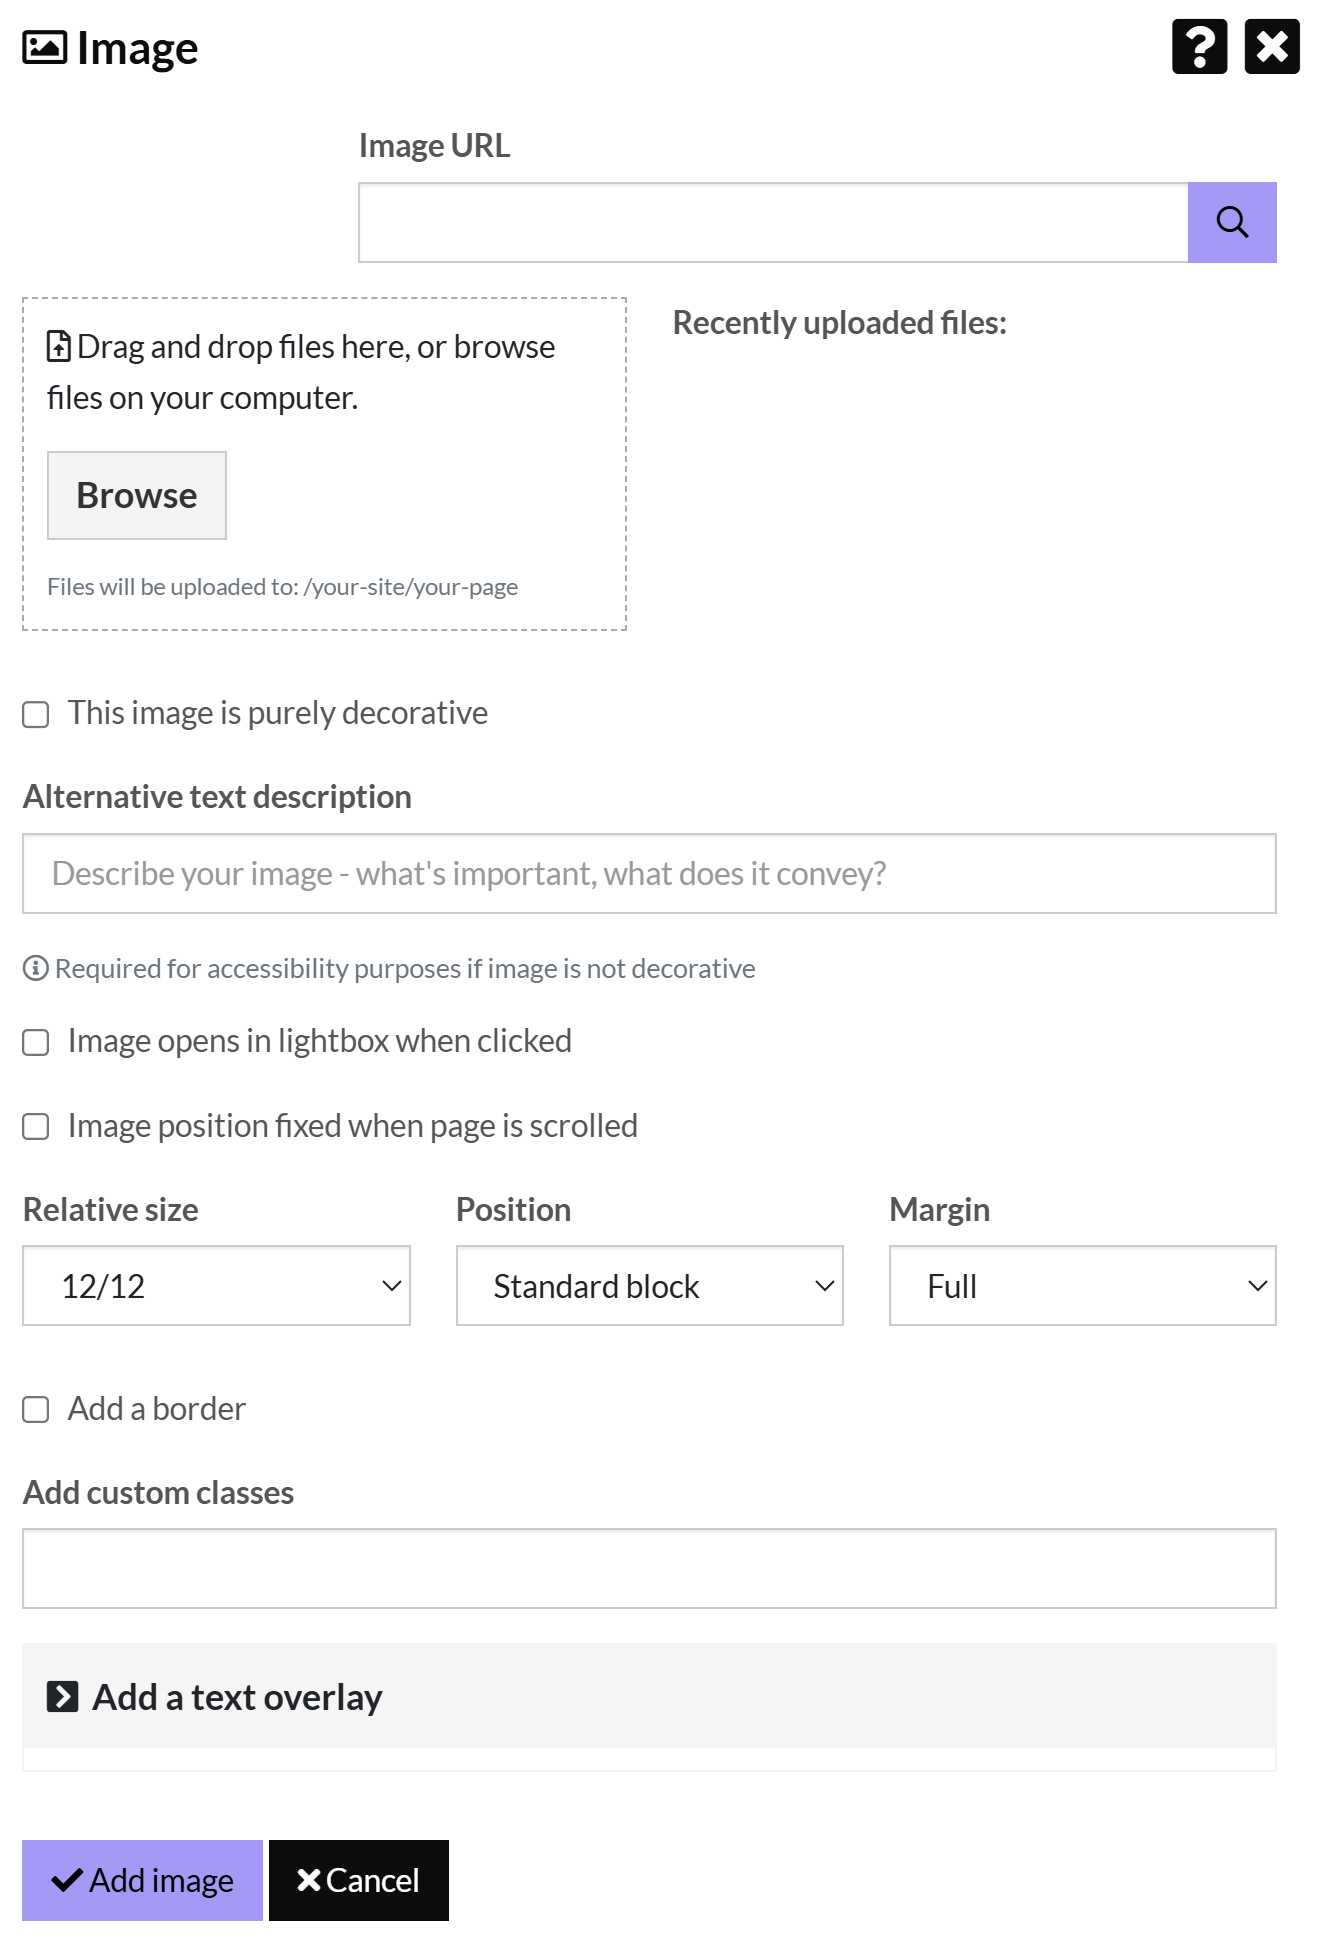
Task: Click the Image URL search magnifier icon
Action: click(x=1232, y=222)
